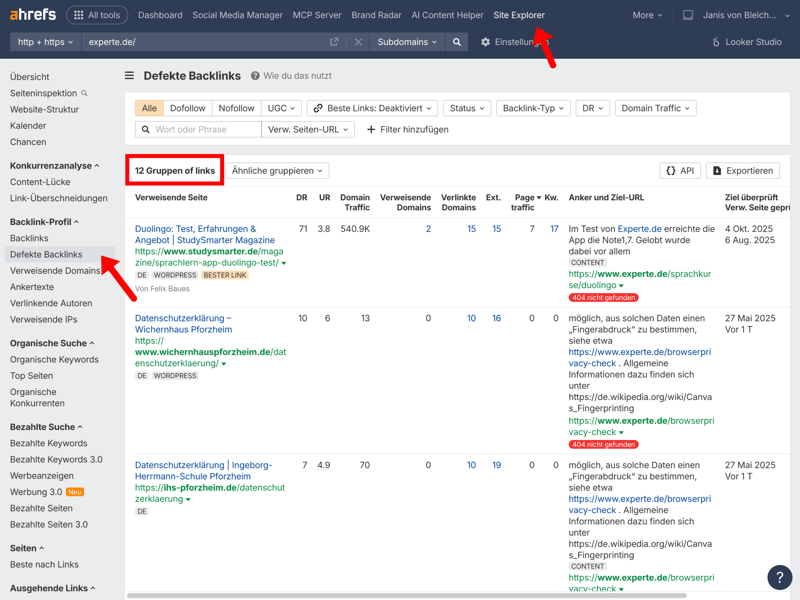Click the Seiteninspektion search icon in sidebar

(x=84, y=93)
